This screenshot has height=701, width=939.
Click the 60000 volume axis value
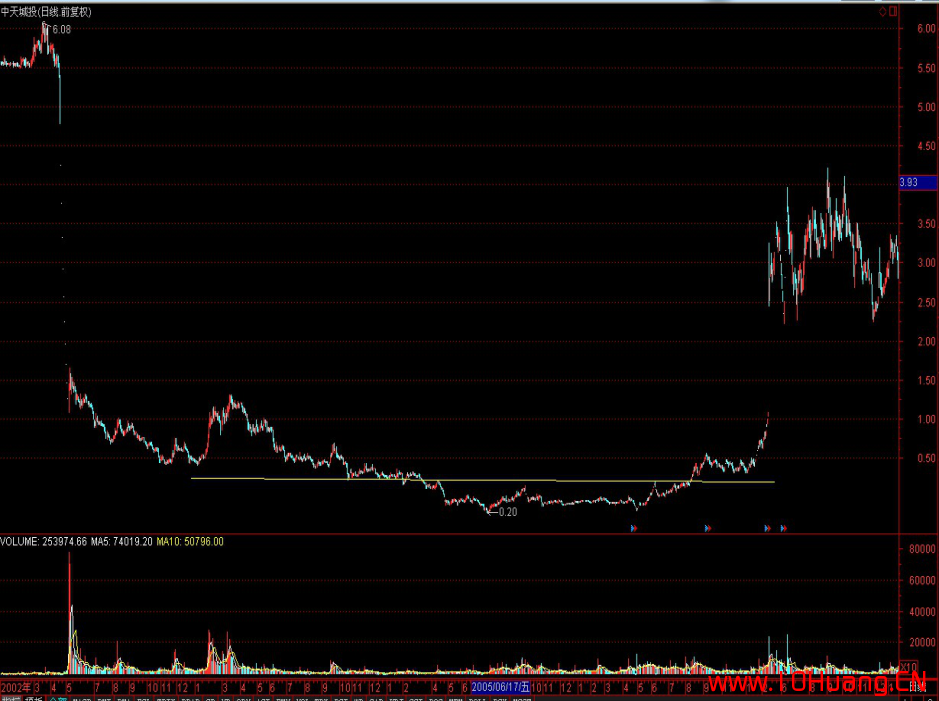tap(922, 580)
